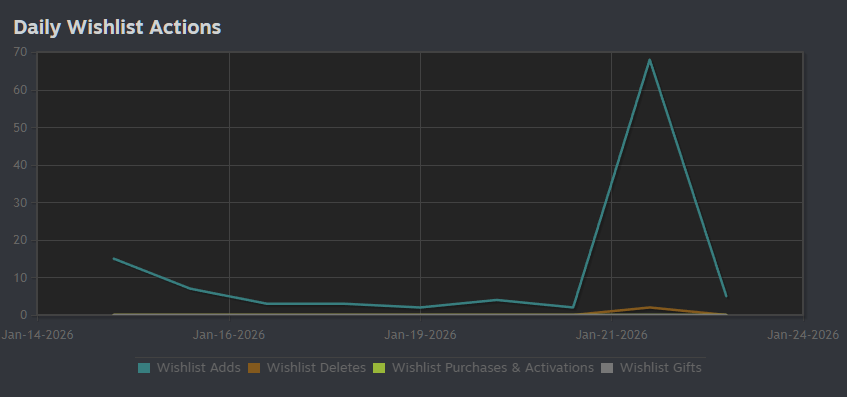Click the Jan-19-2026 axis label
This screenshot has width=847, height=397.
click(420, 335)
